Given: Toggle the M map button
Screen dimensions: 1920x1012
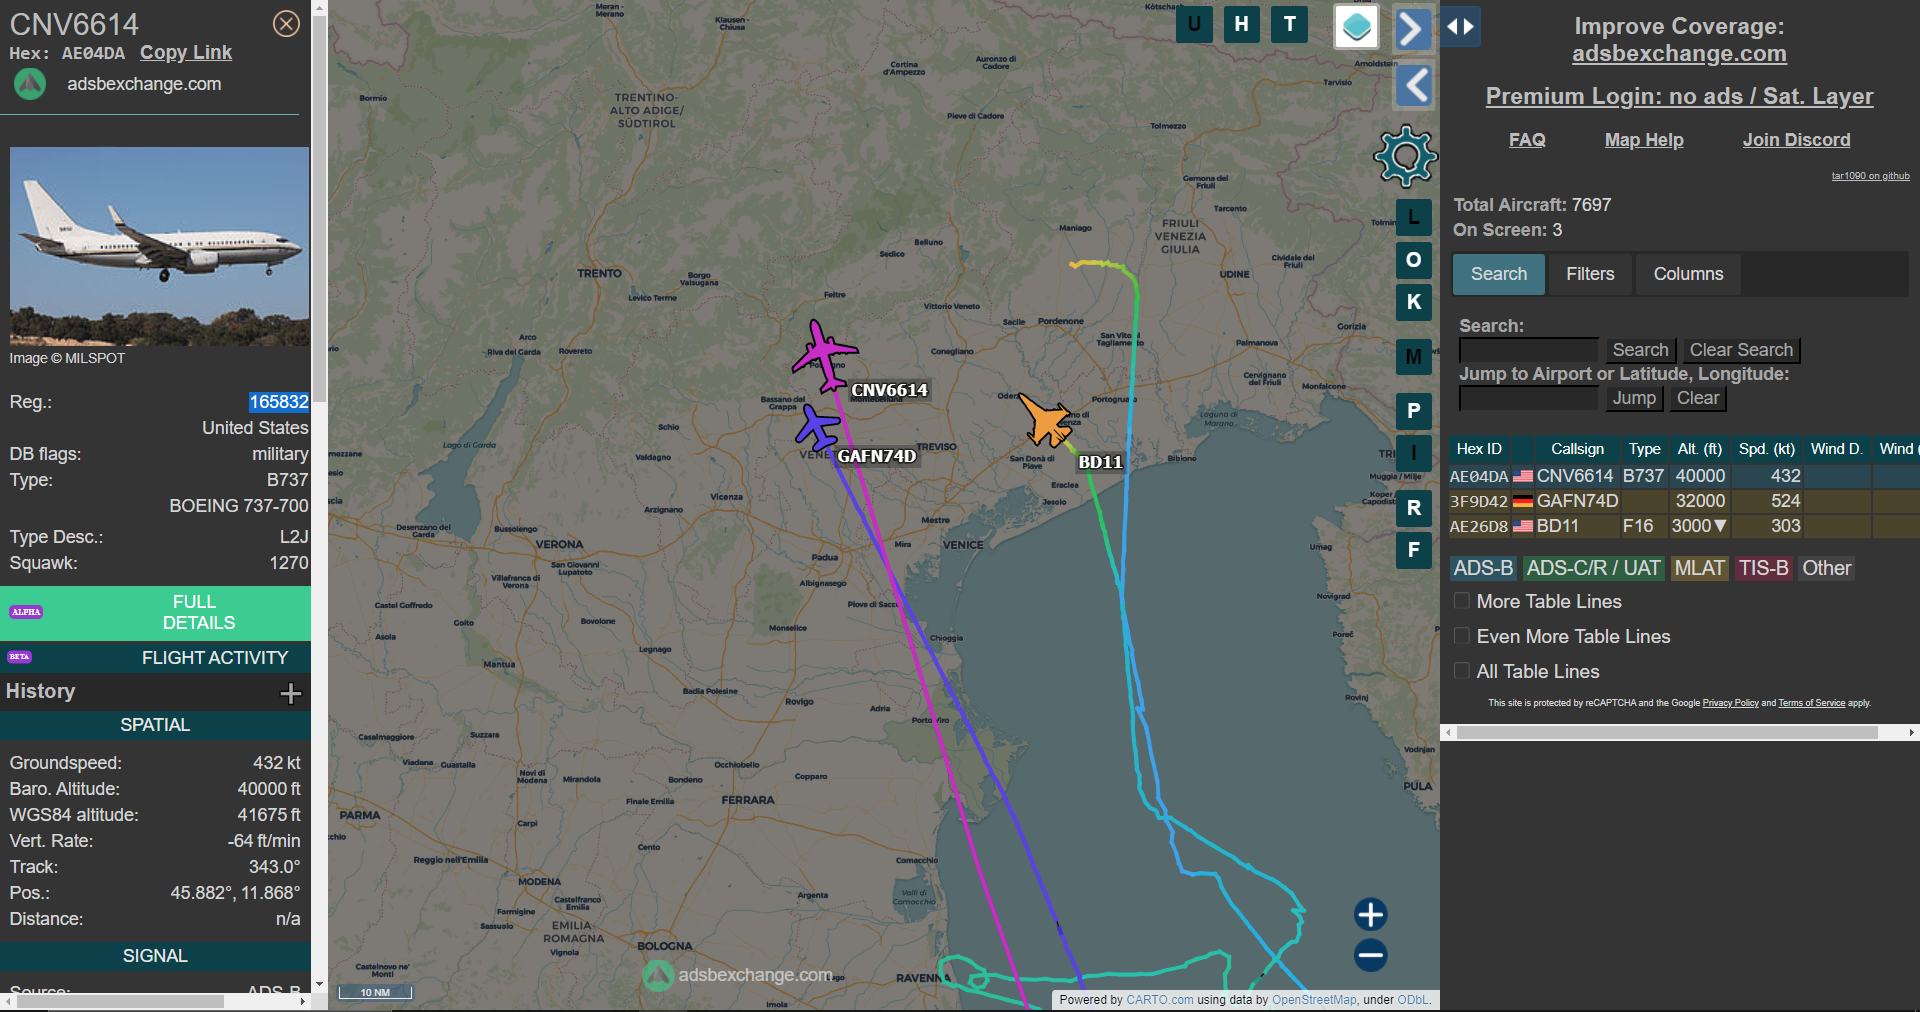Looking at the screenshot, I should pyautogui.click(x=1413, y=357).
